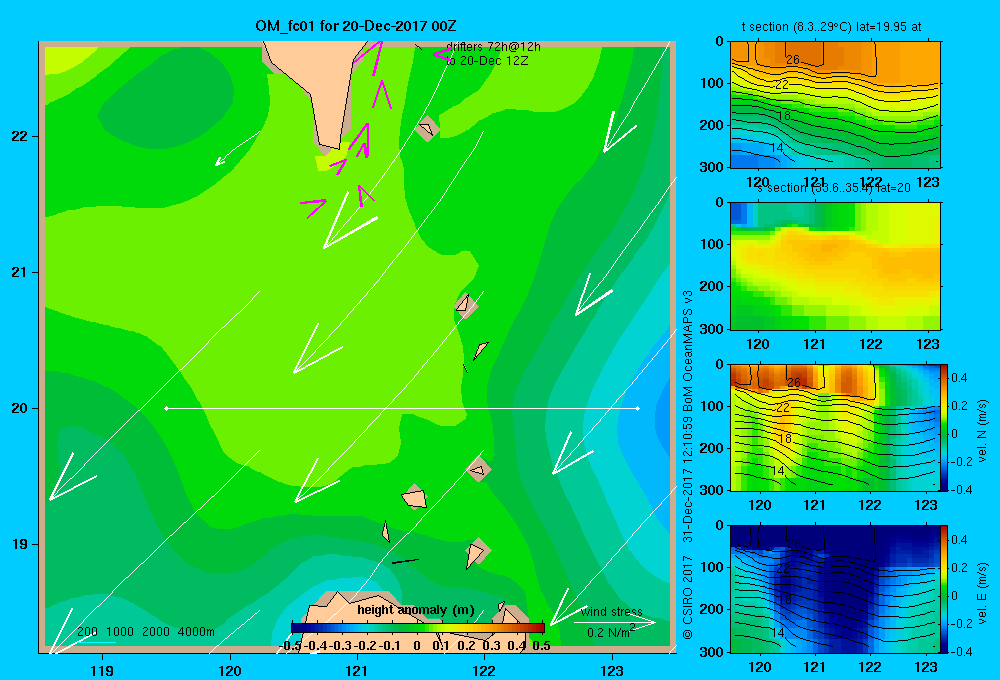Open the northward velocity section plot

835,427
